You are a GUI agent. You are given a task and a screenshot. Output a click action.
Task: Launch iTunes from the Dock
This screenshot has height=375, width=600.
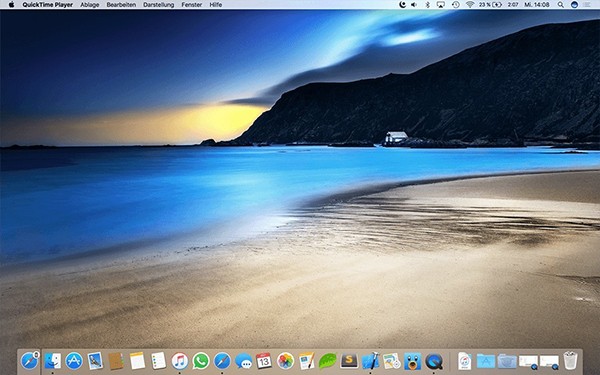[179, 361]
